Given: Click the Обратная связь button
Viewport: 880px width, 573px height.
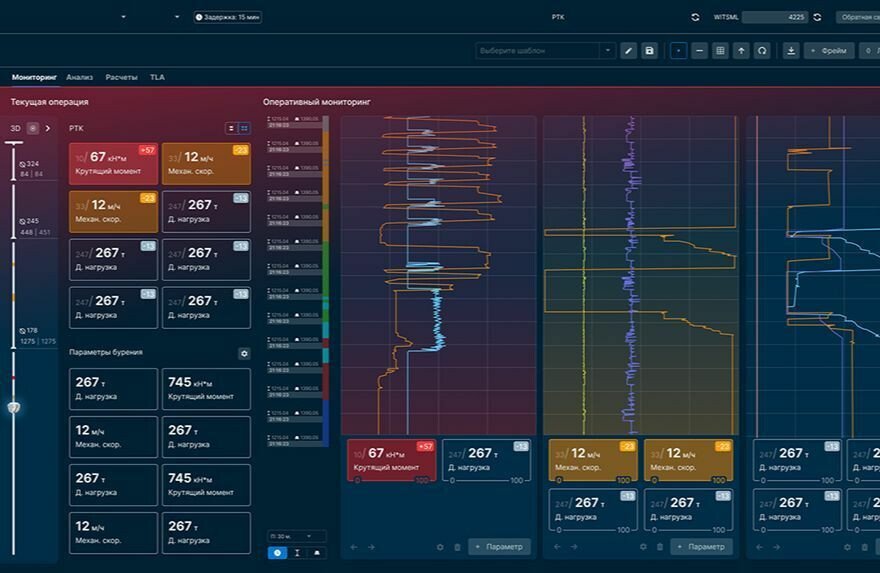Looking at the screenshot, I should click(858, 17).
